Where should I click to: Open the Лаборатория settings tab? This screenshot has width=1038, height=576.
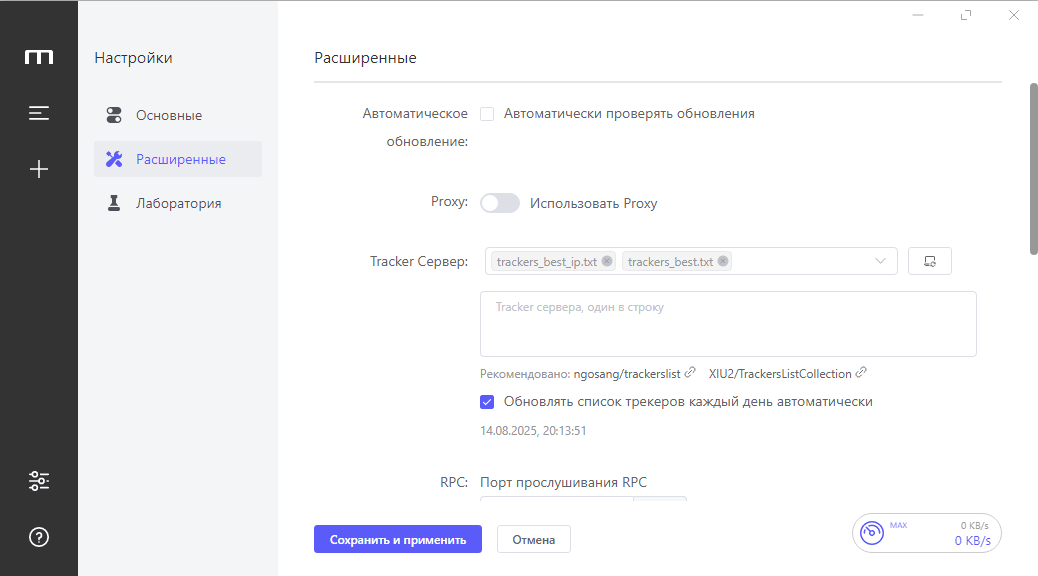tap(178, 203)
